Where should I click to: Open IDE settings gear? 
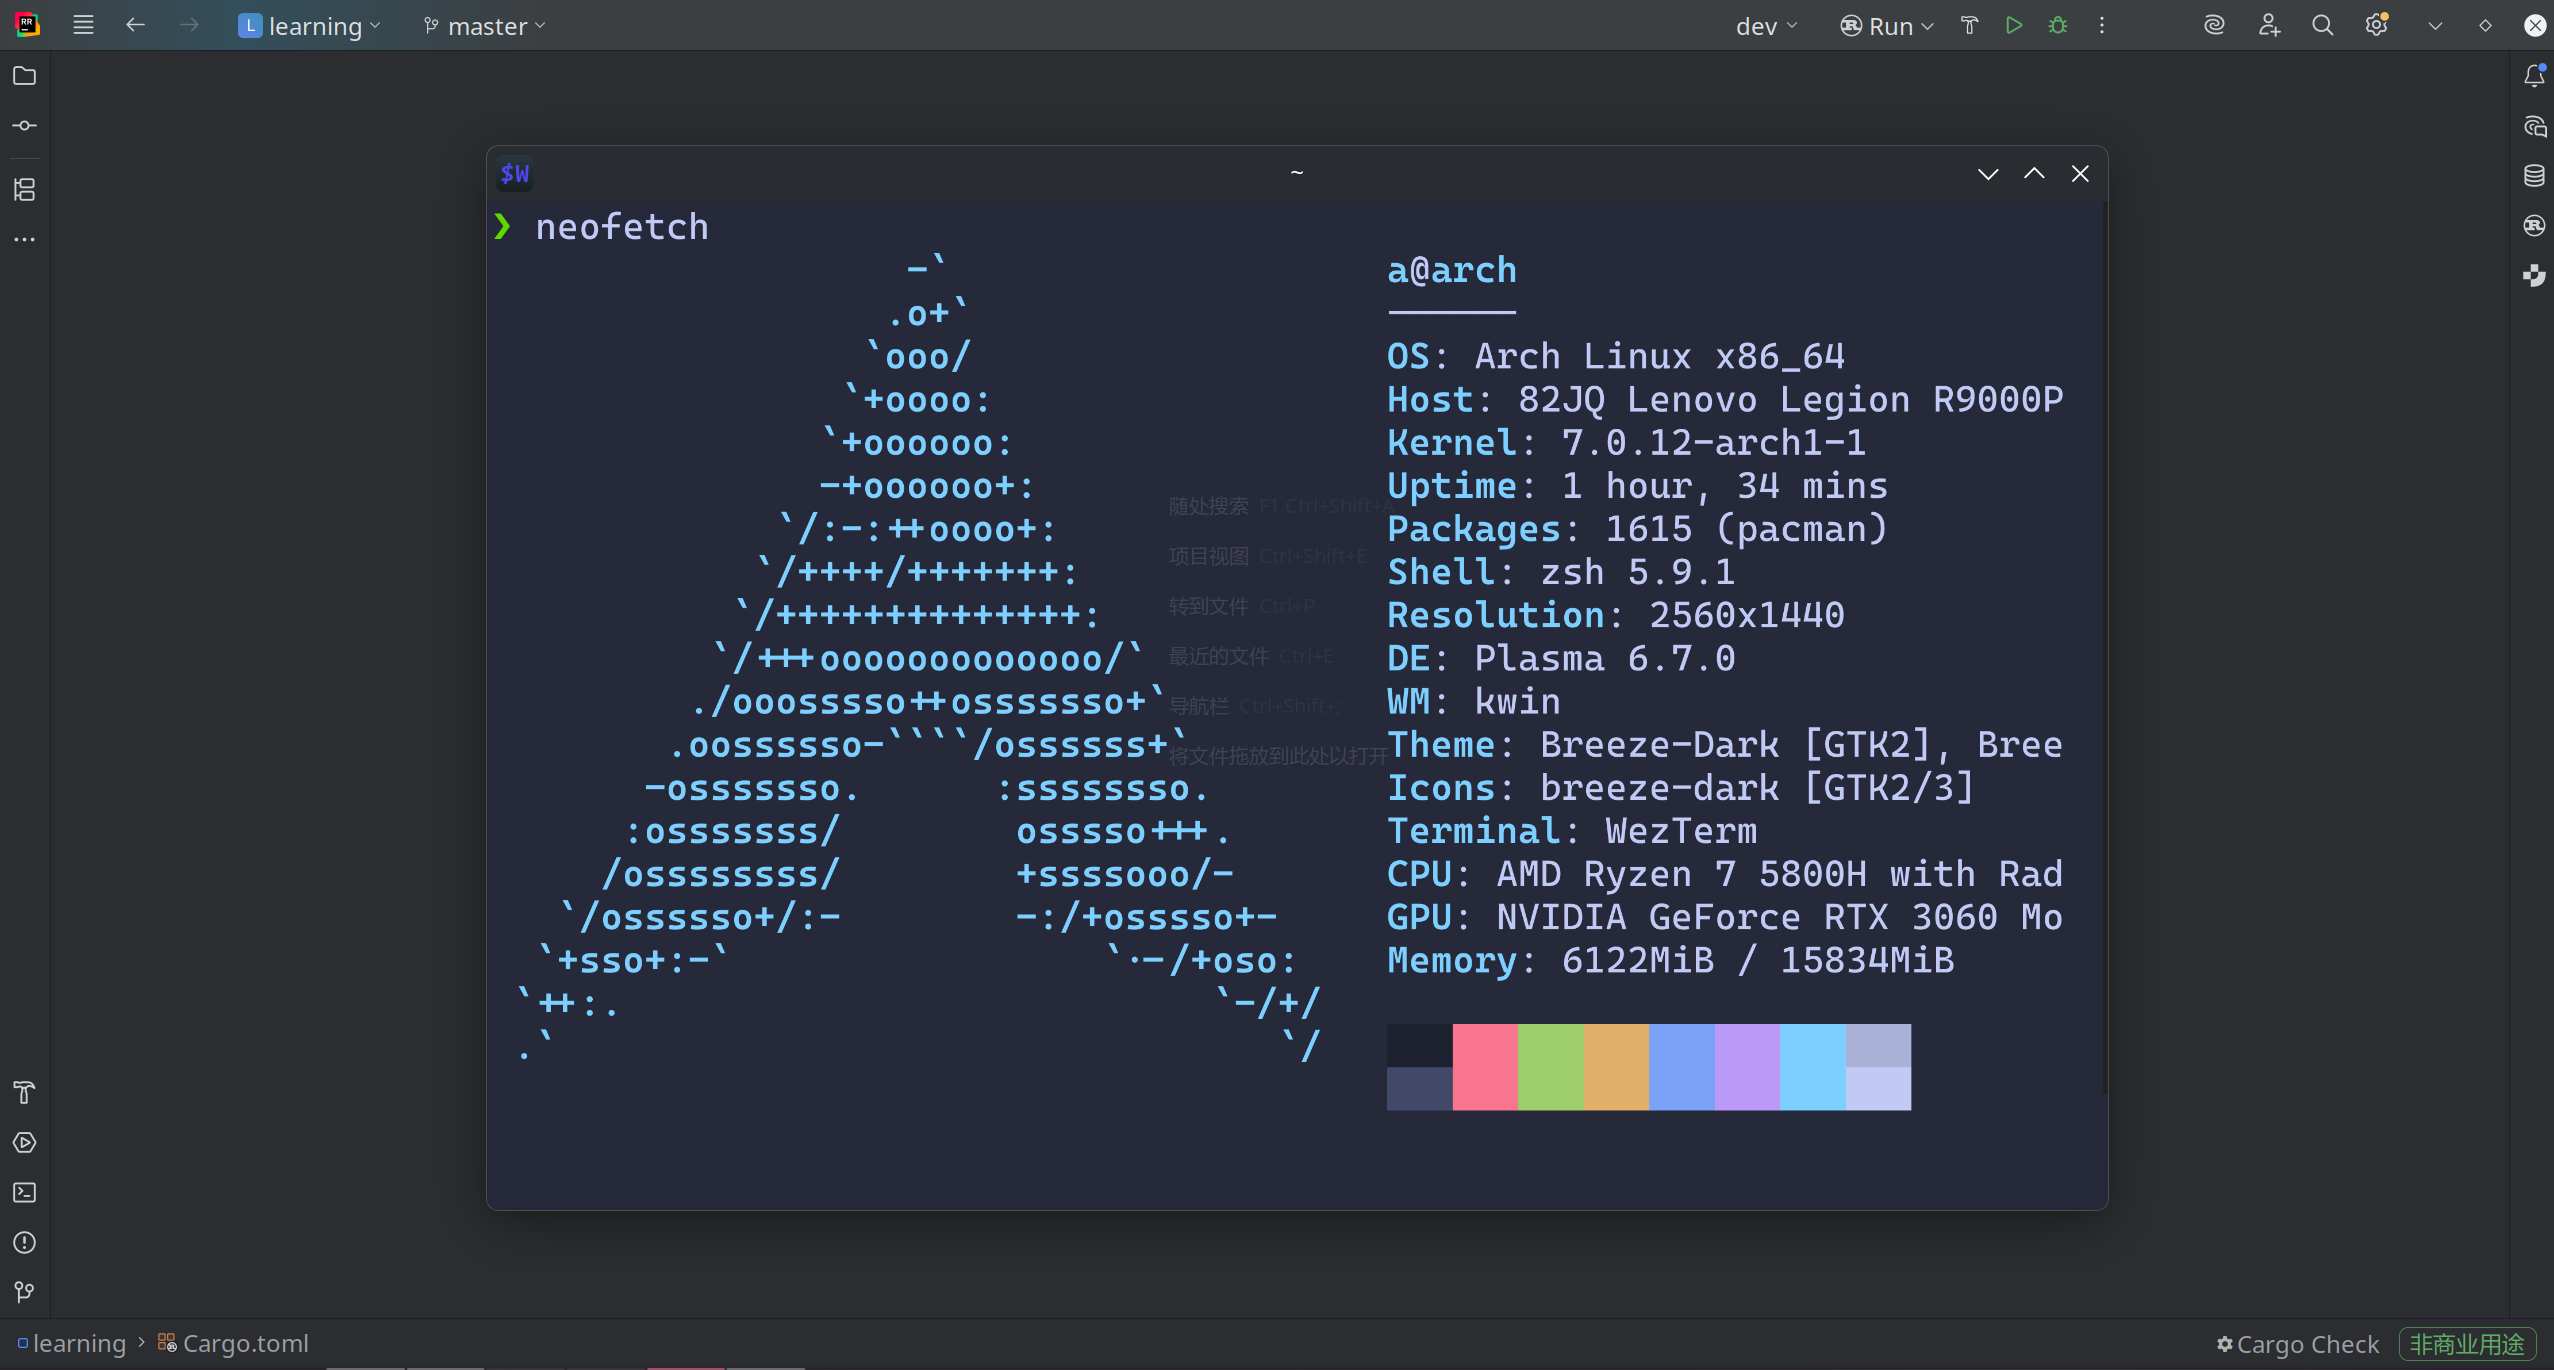(2377, 25)
